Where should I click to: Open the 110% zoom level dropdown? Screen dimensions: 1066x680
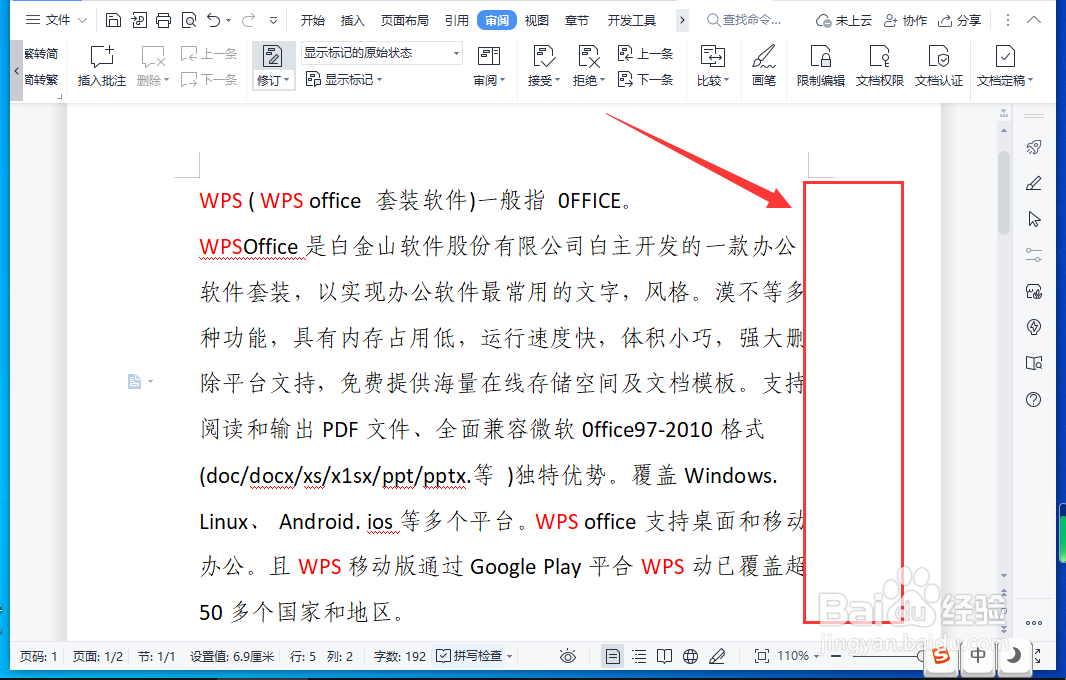point(797,656)
